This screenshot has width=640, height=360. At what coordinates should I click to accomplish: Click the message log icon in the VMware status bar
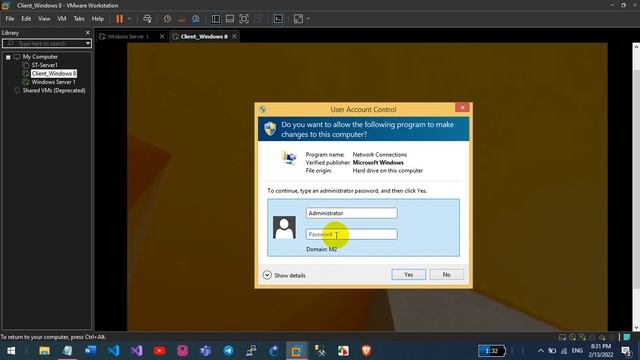pos(627,337)
